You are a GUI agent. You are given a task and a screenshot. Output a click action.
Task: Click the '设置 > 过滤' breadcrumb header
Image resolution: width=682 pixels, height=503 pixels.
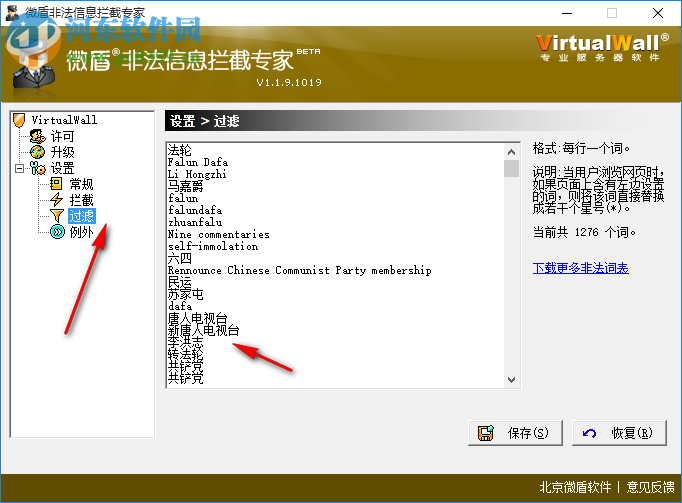point(204,121)
